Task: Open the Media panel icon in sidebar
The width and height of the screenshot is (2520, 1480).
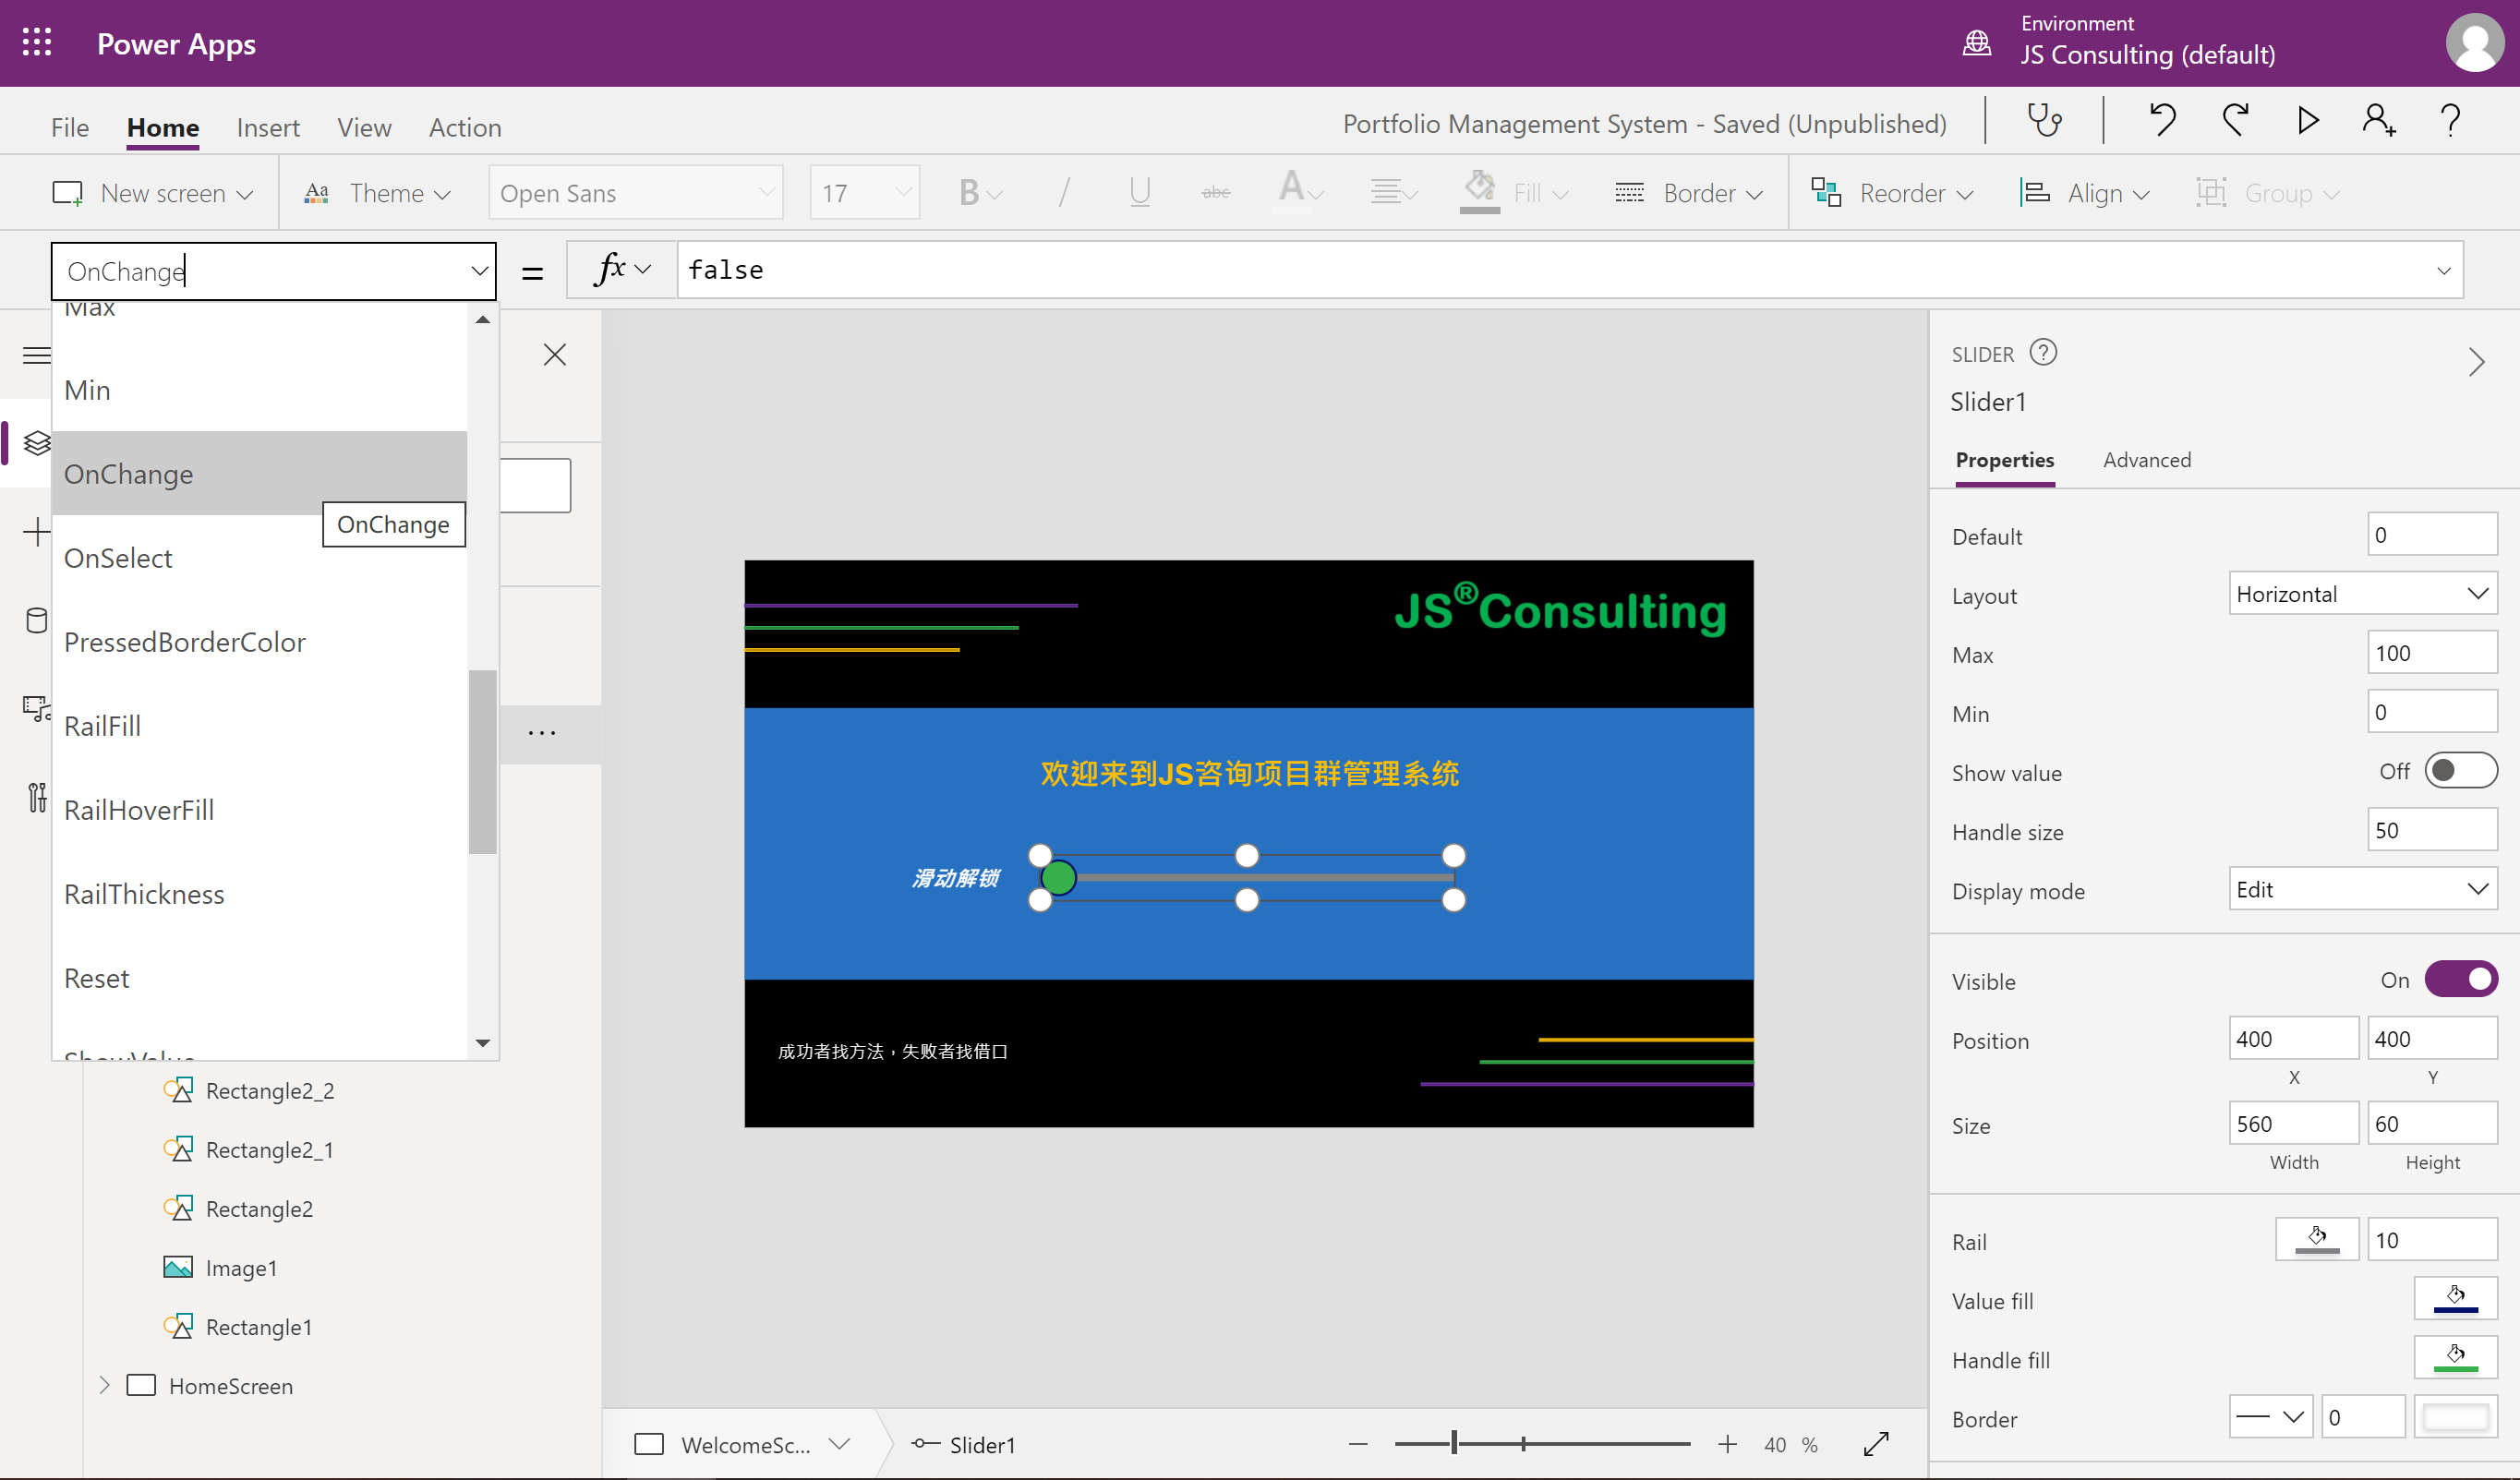Action: (37, 708)
